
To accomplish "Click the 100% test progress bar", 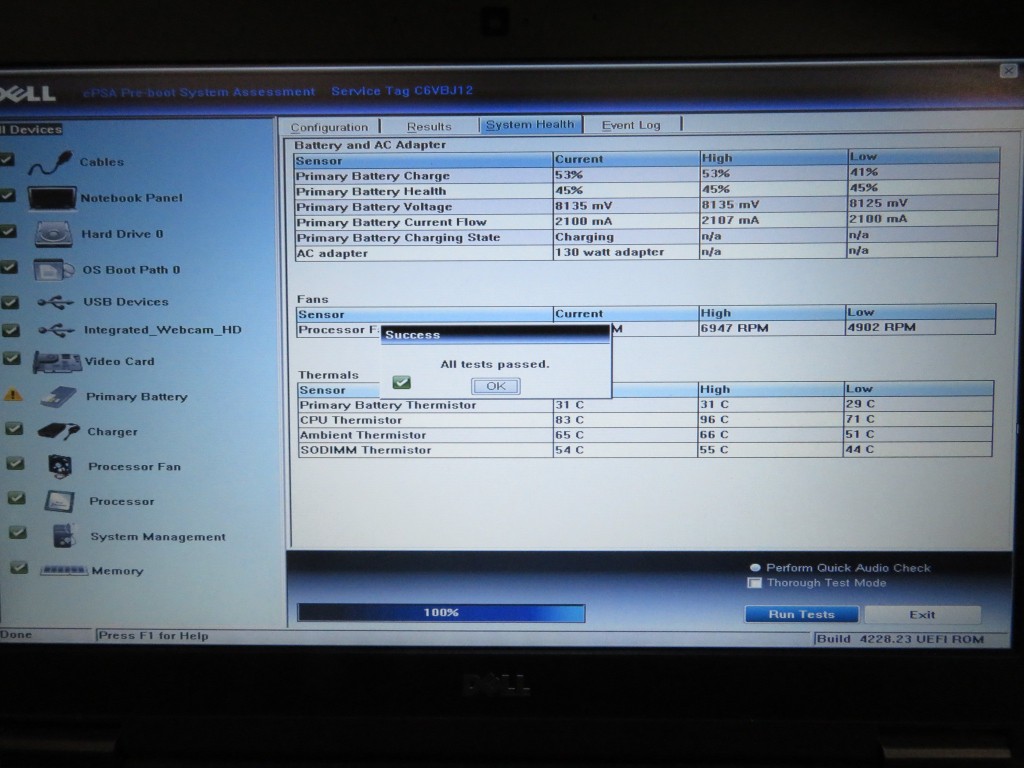I will pyautogui.click(x=441, y=613).
